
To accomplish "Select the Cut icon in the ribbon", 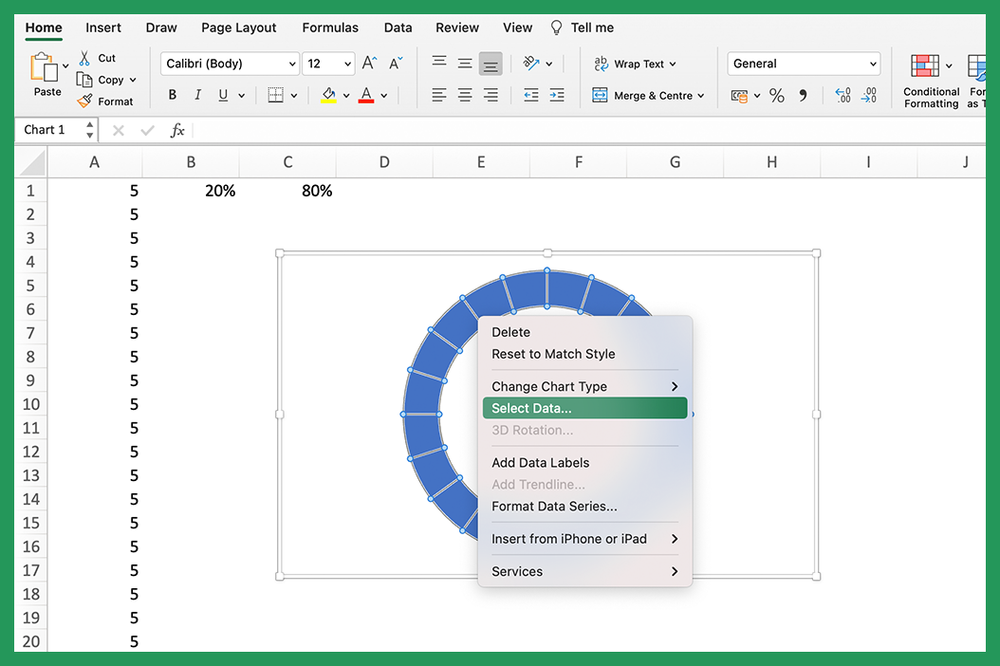I will (84, 58).
